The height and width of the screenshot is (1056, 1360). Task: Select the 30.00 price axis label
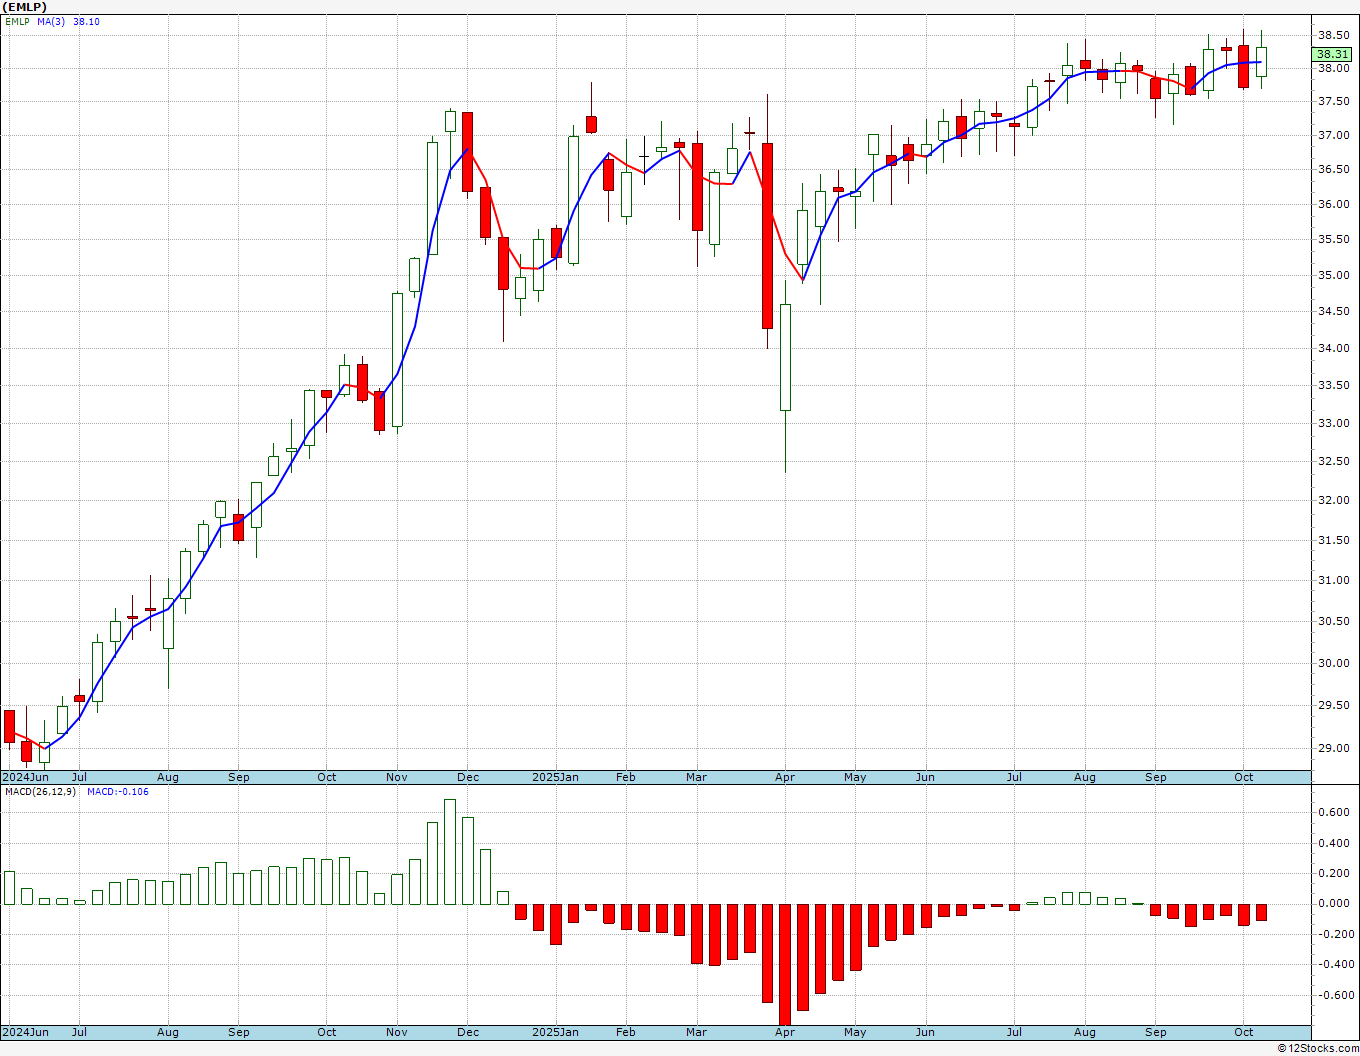[1332, 663]
